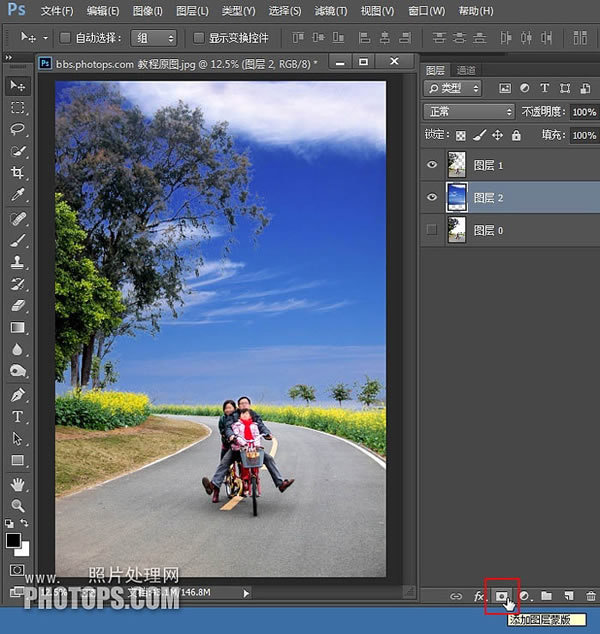The width and height of the screenshot is (600, 634).
Task: Choose the Zoom magnifier tool
Action: (18, 506)
